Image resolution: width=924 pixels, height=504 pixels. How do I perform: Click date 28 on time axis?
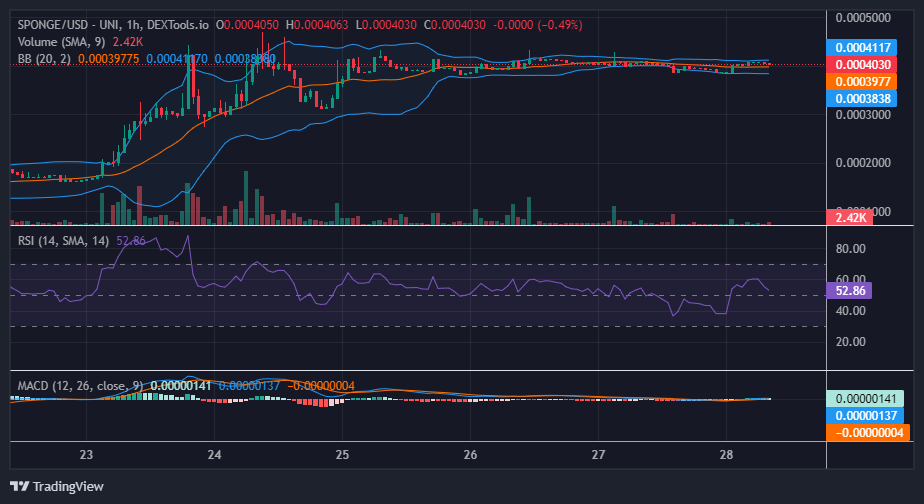(727, 454)
